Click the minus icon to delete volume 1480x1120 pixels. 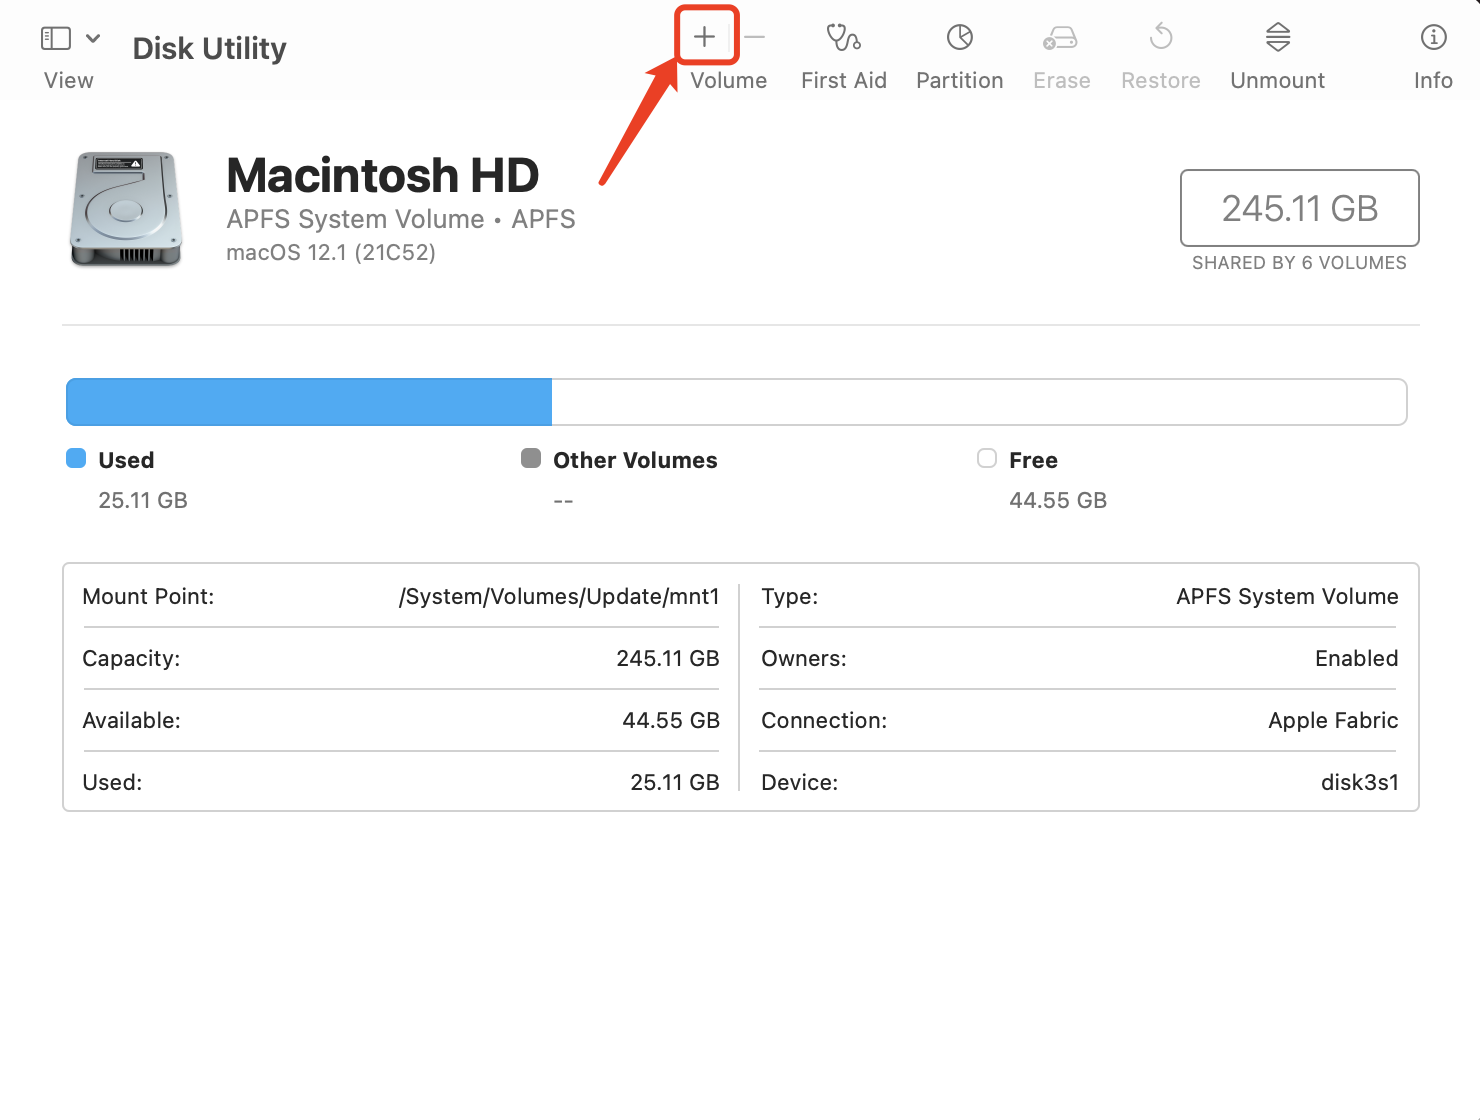(755, 37)
